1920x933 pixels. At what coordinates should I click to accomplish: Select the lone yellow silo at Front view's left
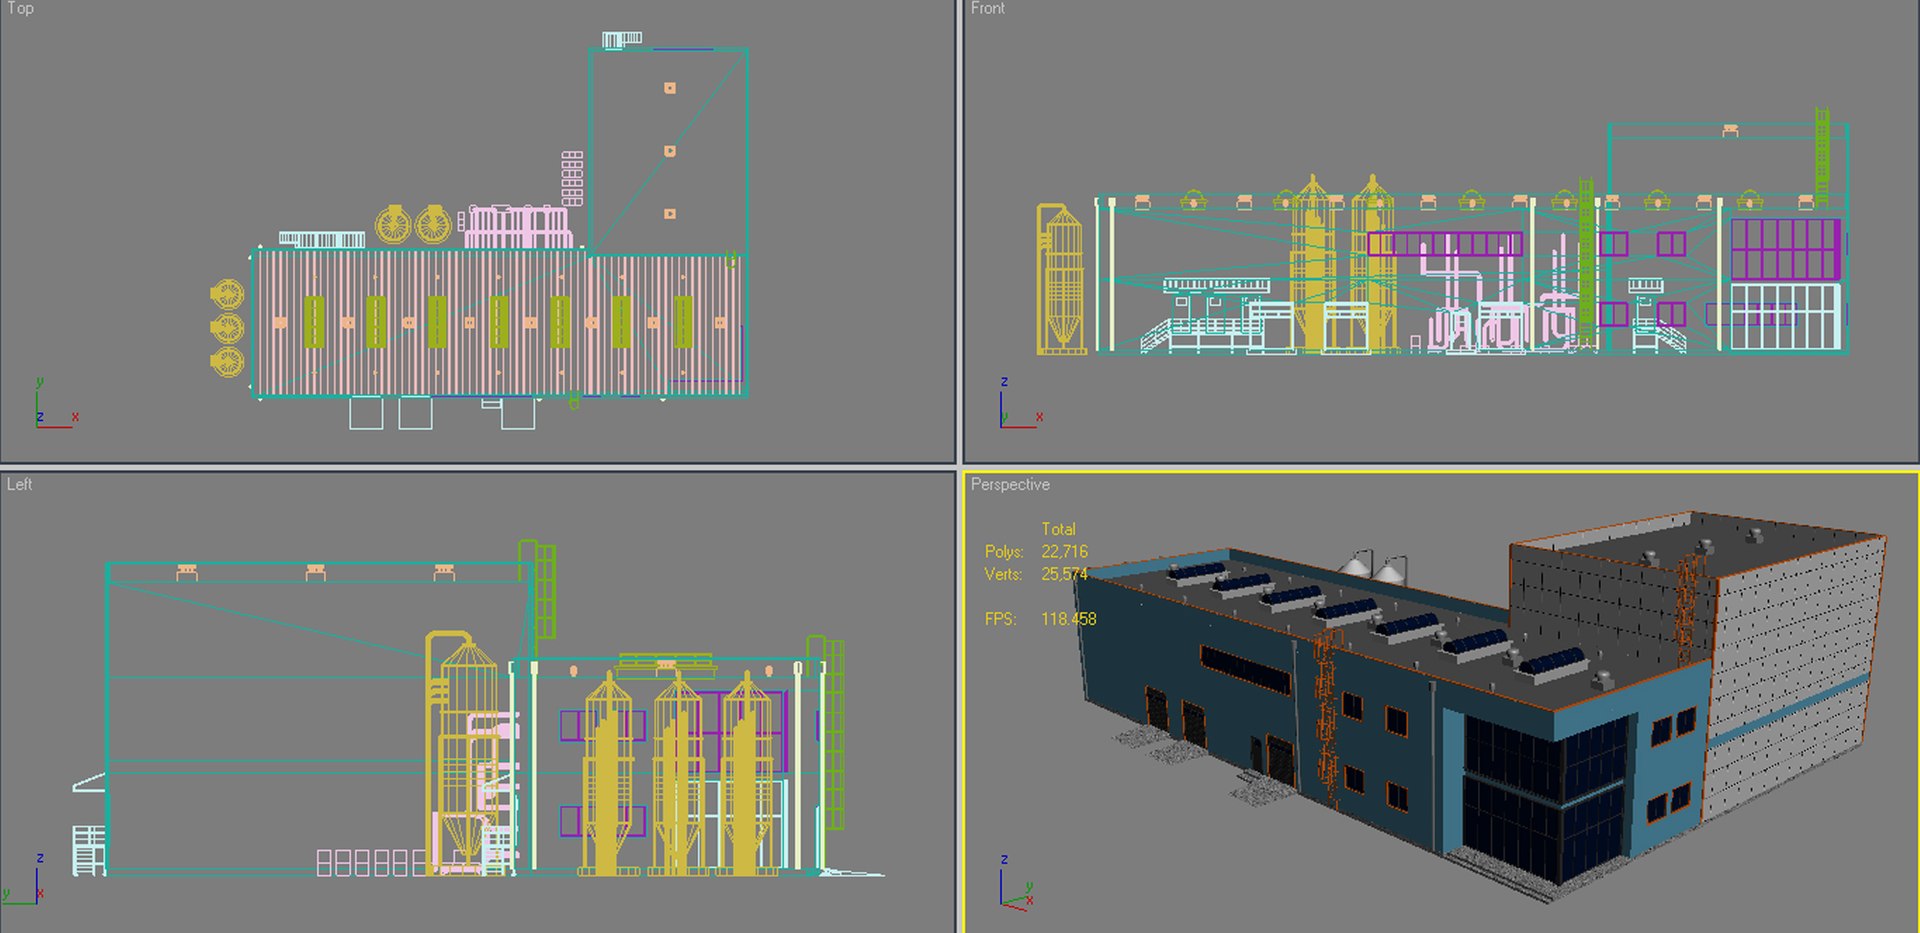click(1060, 279)
